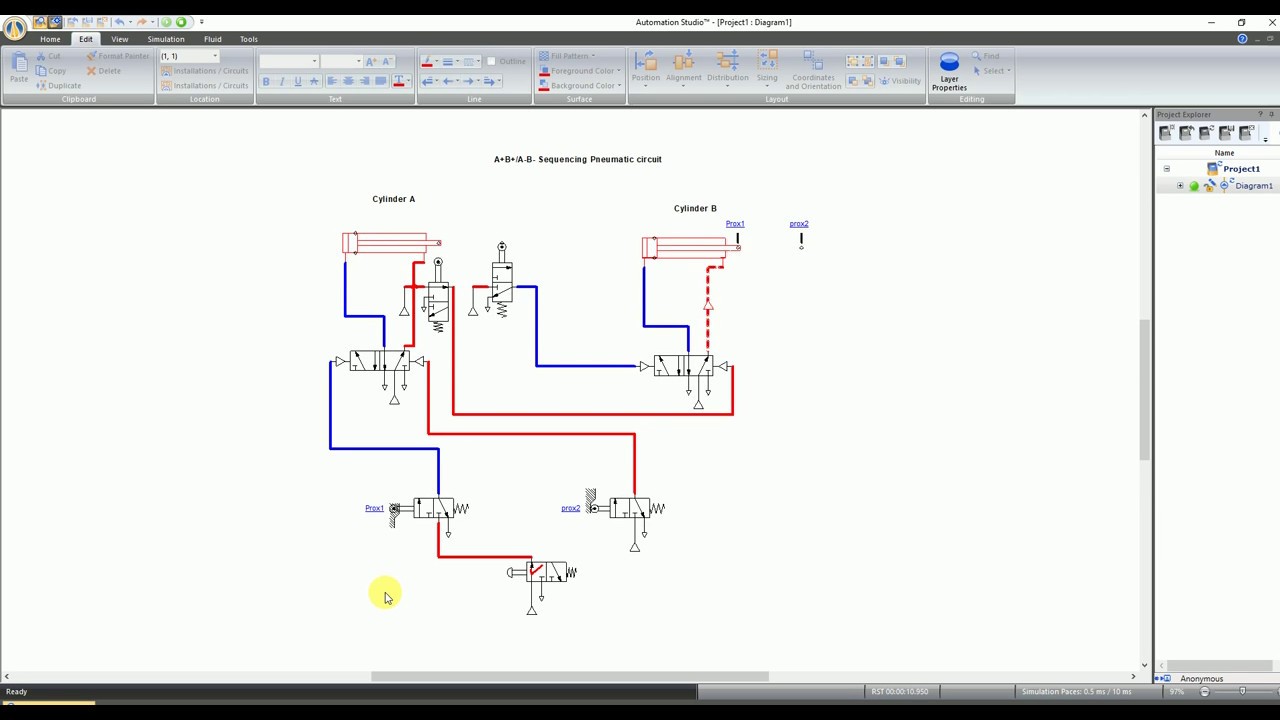Click the Visibility button in Layout
This screenshot has height=720, width=1280.
click(x=900, y=81)
